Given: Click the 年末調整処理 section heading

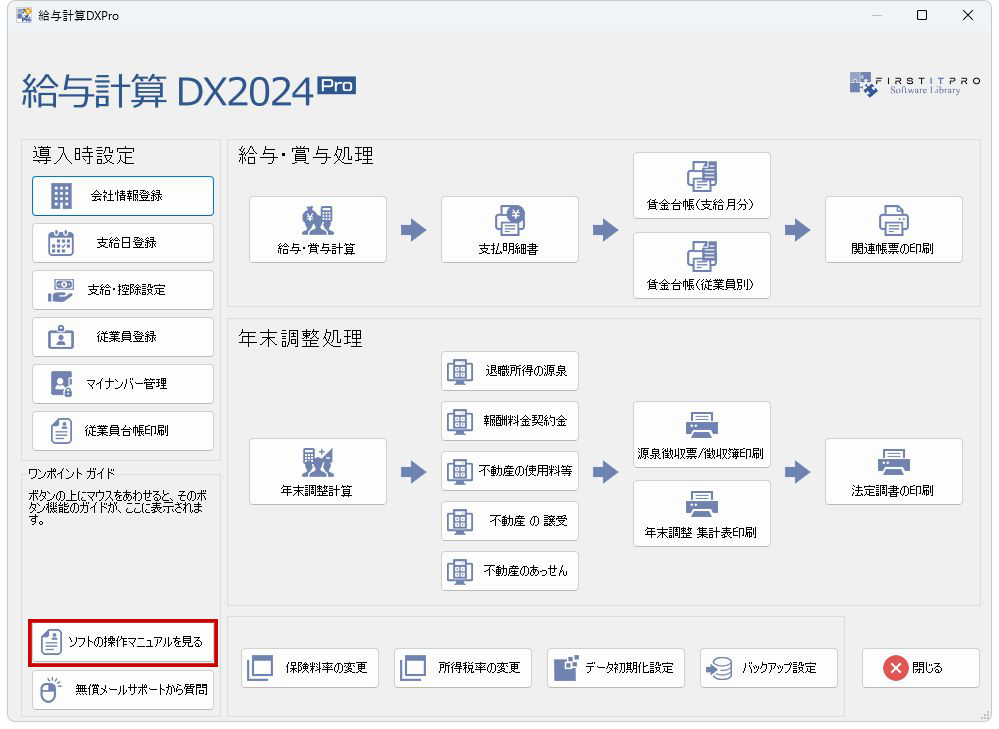Looking at the screenshot, I should click(x=300, y=338).
